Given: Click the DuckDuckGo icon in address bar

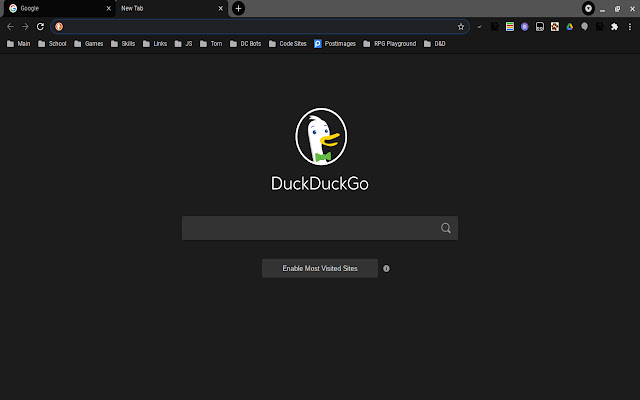Looking at the screenshot, I should [59, 27].
